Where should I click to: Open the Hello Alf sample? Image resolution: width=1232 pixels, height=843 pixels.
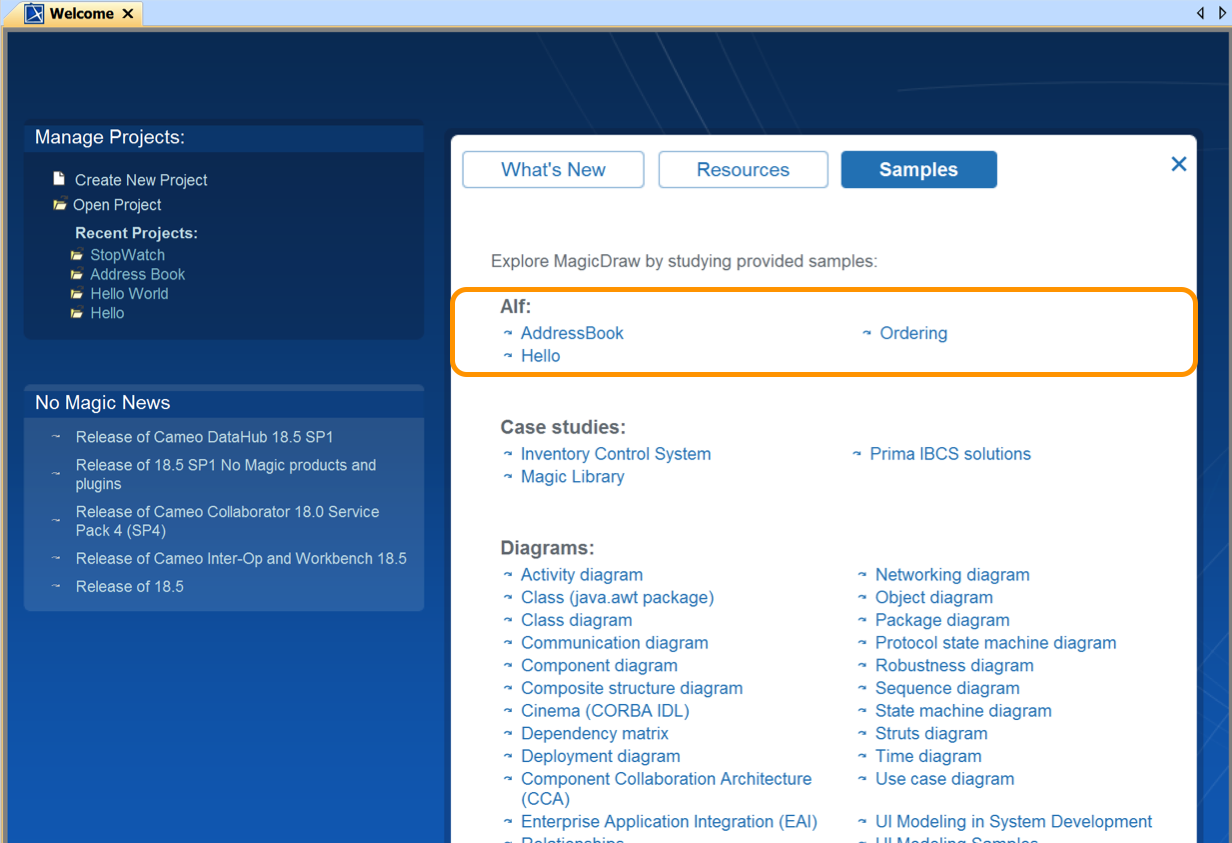(x=540, y=356)
